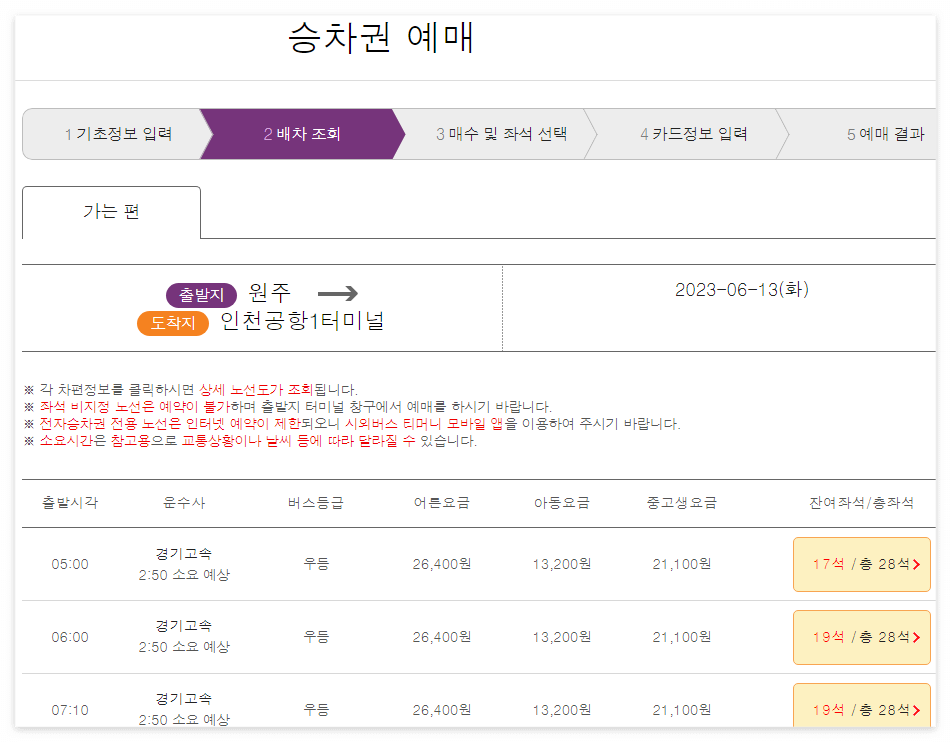The height and width of the screenshot is (742, 951).
Task: Click 21,100원 student fare in 05:00 row
Action: pyautogui.click(x=682, y=564)
